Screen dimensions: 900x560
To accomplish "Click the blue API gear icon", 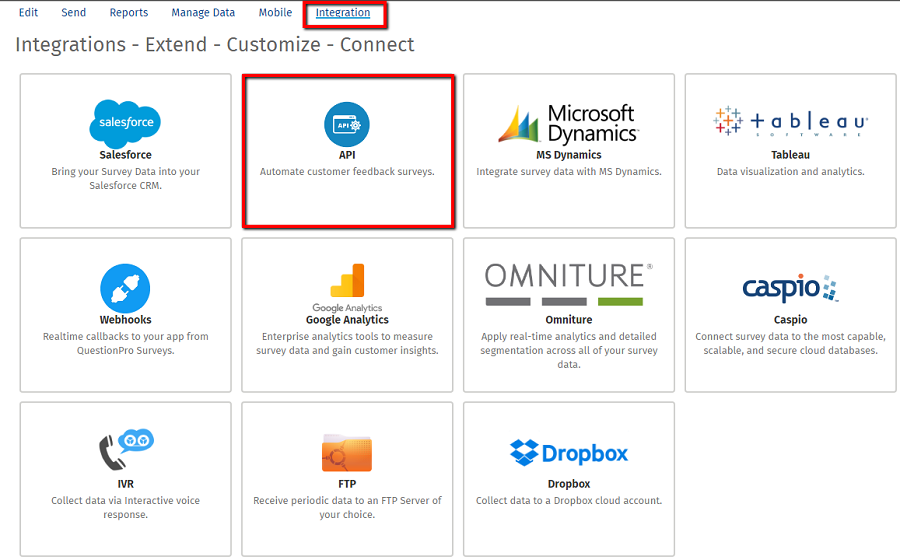I will click(x=347, y=125).
